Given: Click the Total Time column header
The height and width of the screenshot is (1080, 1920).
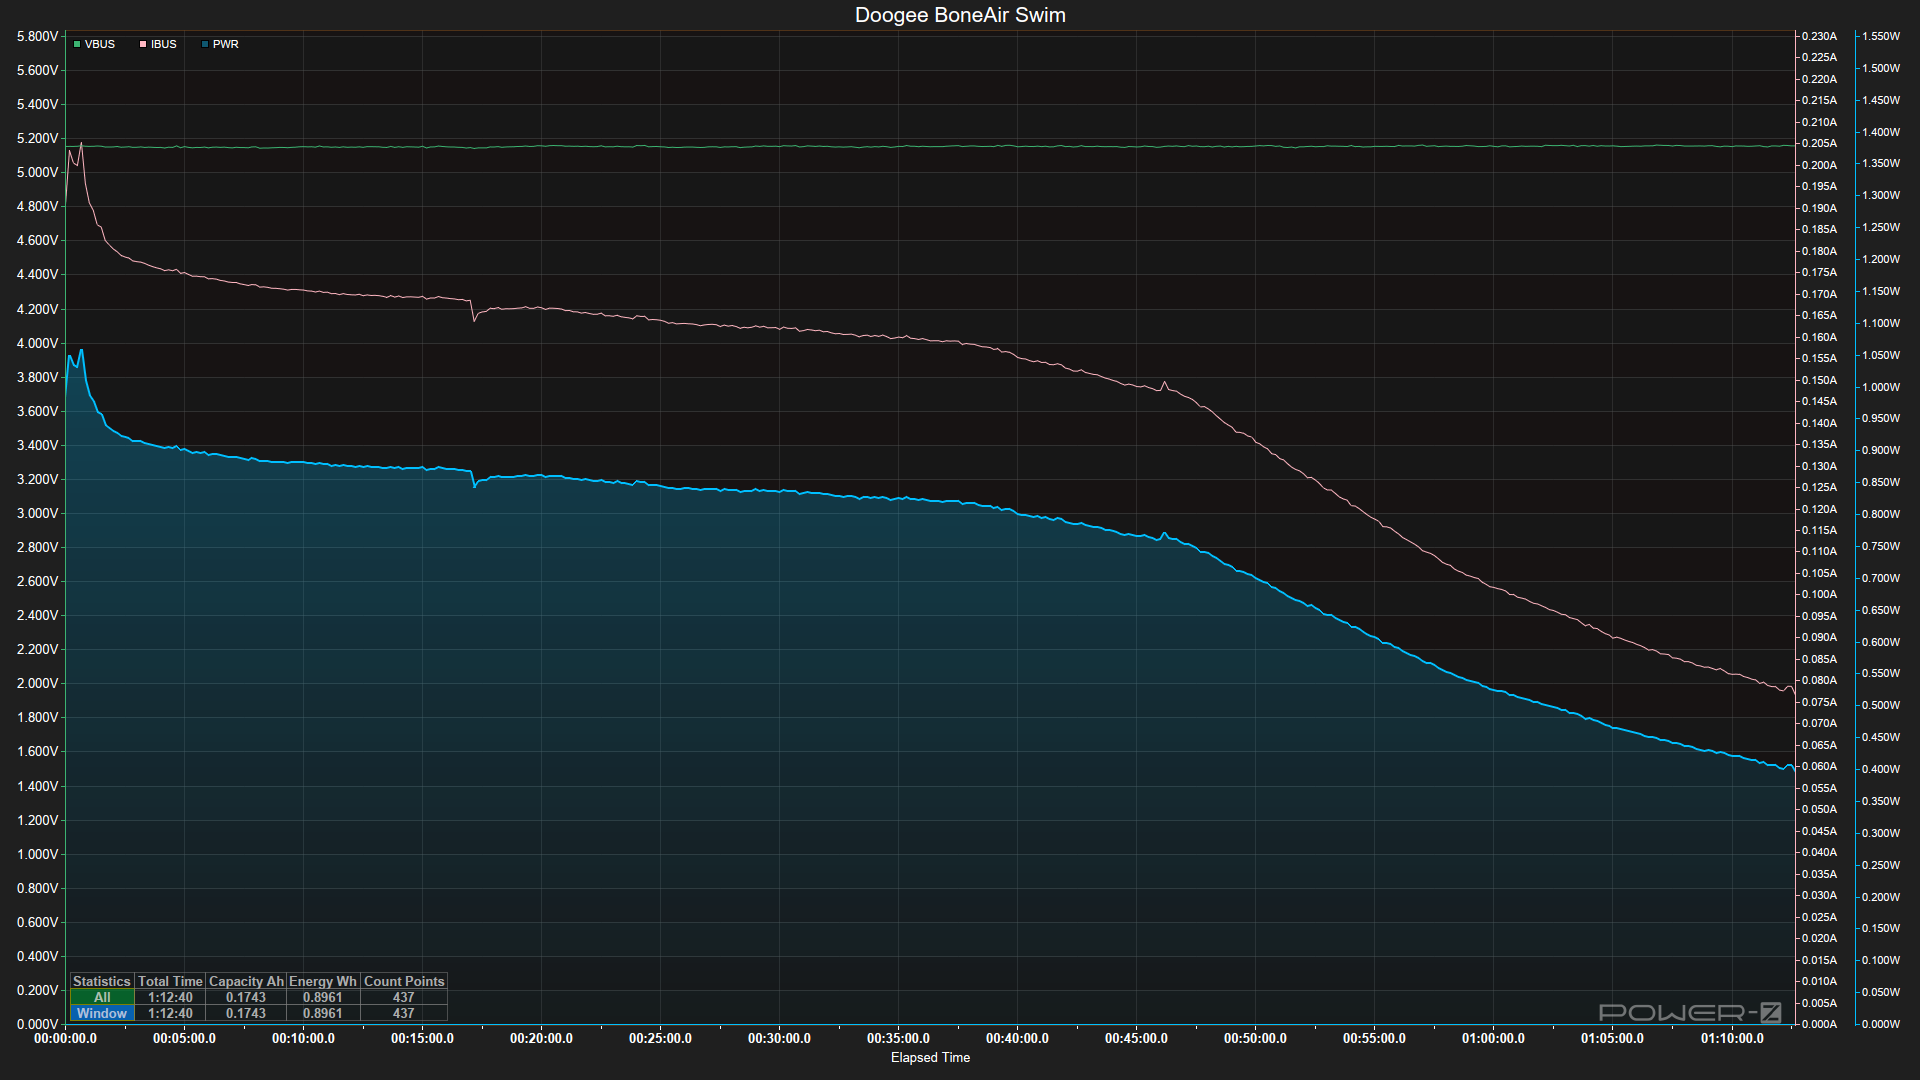Looking at the screenshot, I should 170,981.
